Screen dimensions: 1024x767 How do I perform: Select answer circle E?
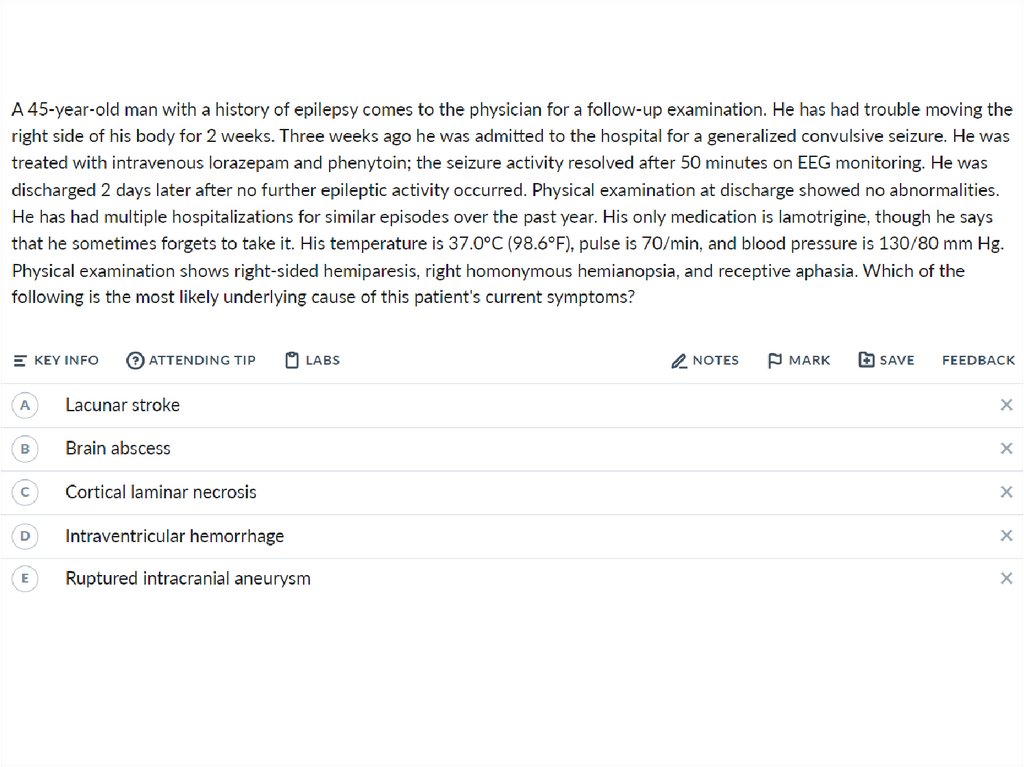(25, 579)
